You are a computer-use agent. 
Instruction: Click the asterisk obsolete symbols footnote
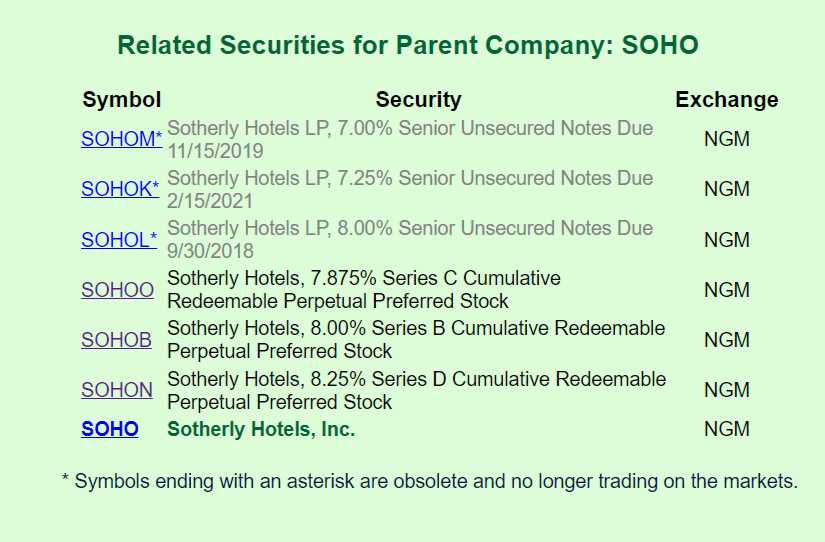point(430,481)
